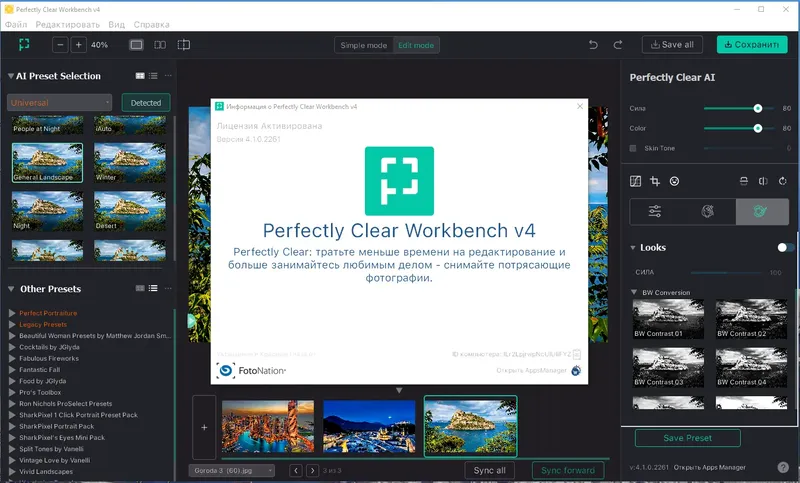Switch Other Presets to list view
Screen dimensions: 800x483
(153, 288)
